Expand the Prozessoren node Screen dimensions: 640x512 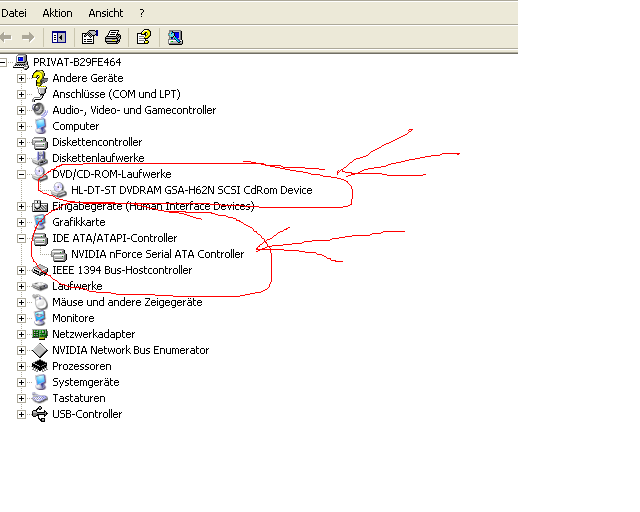pyautogui.click(x=22, y=366)
